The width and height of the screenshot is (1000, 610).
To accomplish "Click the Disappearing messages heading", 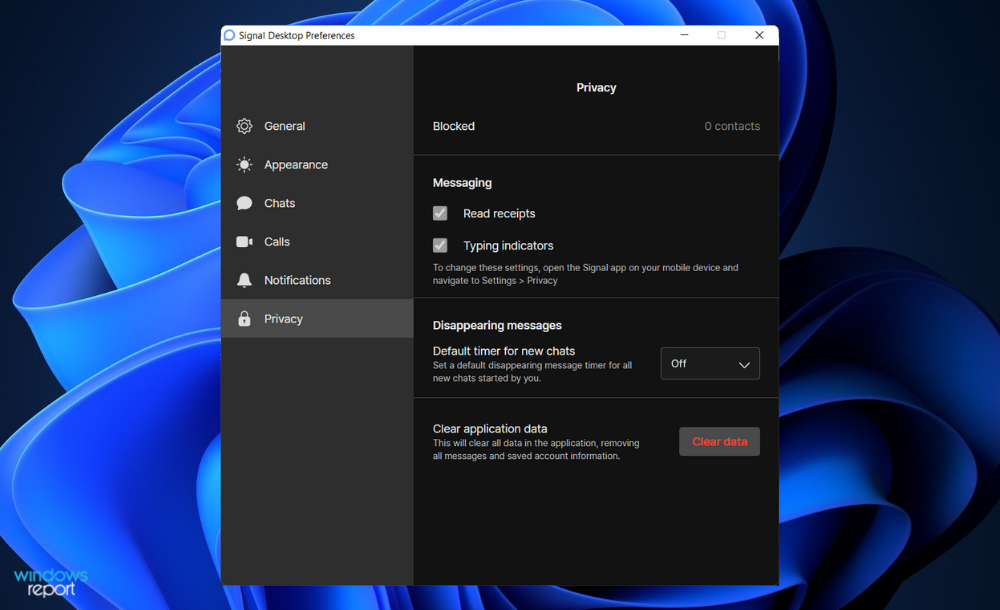I will tap(497, 325).
